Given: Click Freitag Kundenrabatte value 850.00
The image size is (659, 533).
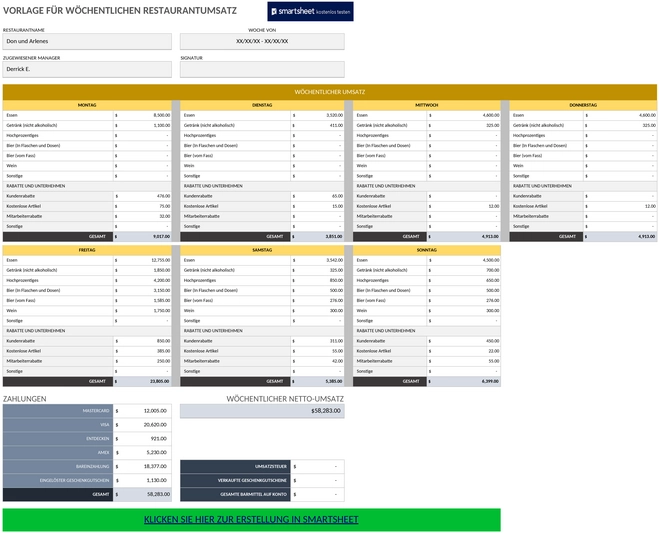Looking at the screenshot, I should (142, 341).
